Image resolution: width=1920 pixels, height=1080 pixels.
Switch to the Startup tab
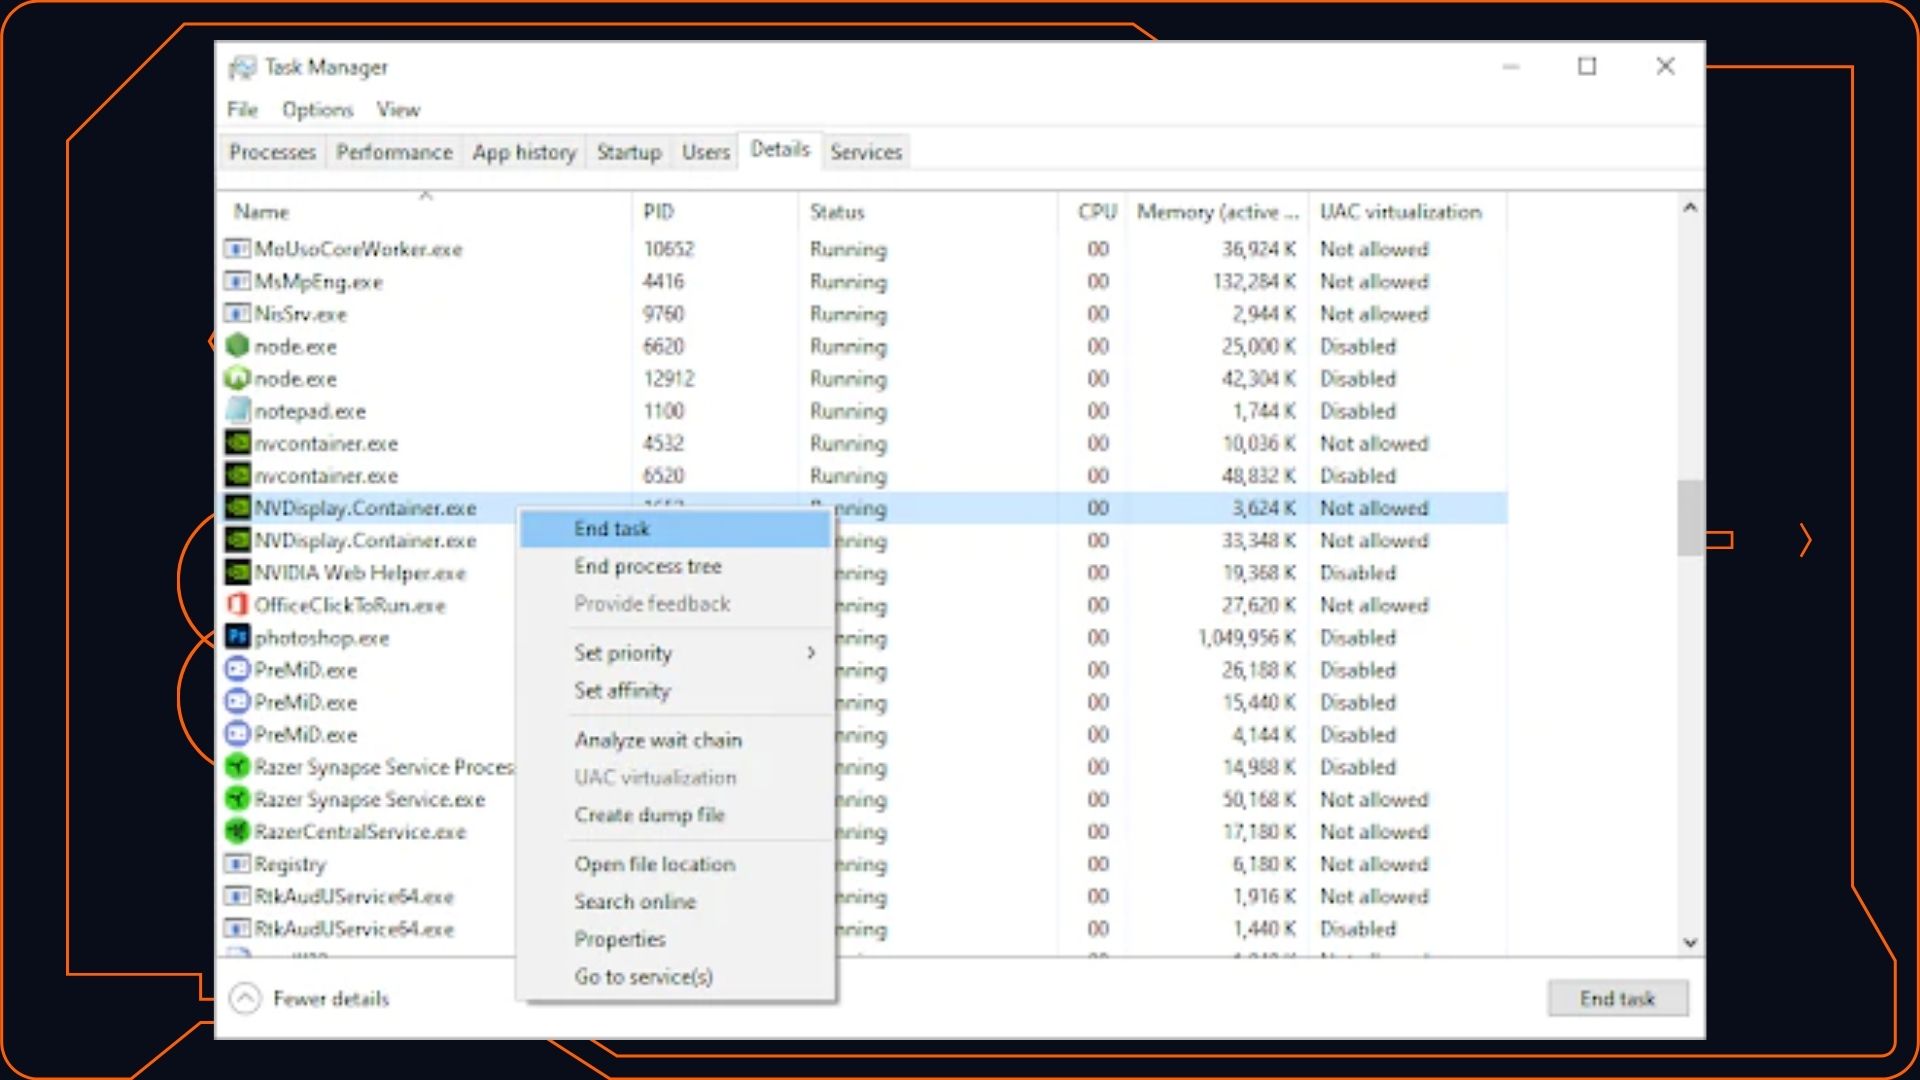[x=629, y=152]
